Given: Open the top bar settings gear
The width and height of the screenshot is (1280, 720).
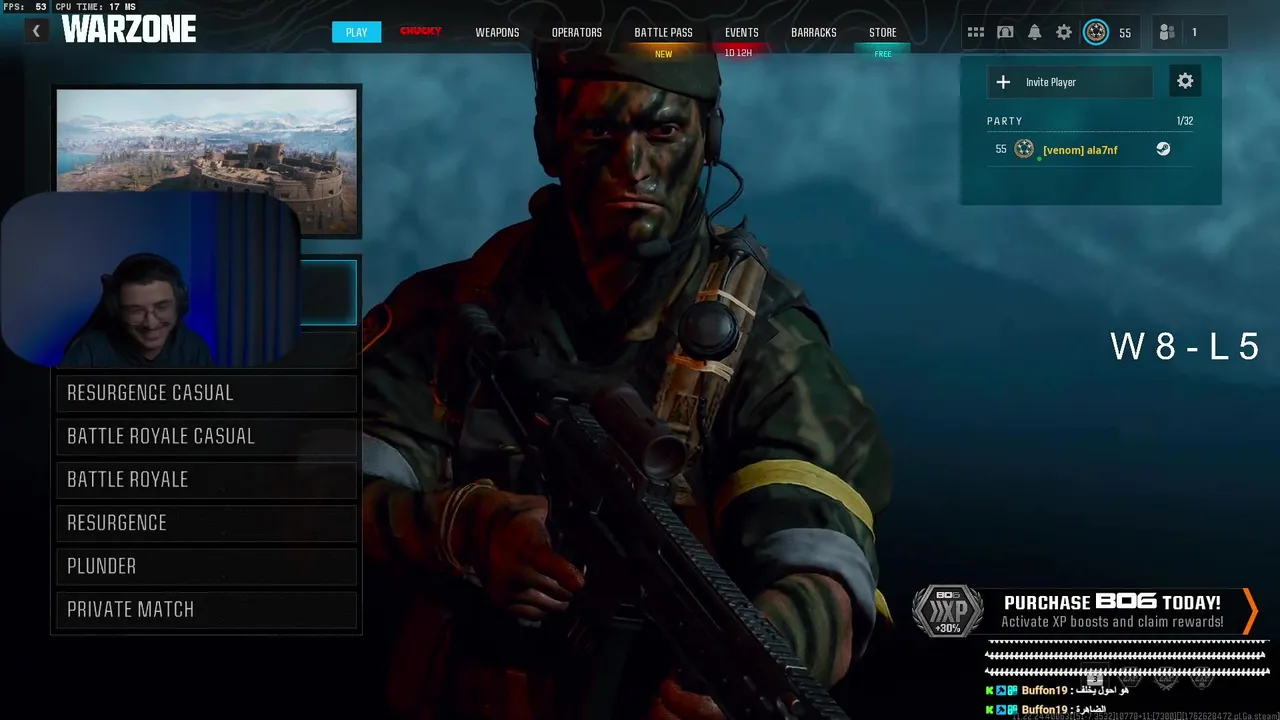Looking at the screenshot, I should 1064,32.
